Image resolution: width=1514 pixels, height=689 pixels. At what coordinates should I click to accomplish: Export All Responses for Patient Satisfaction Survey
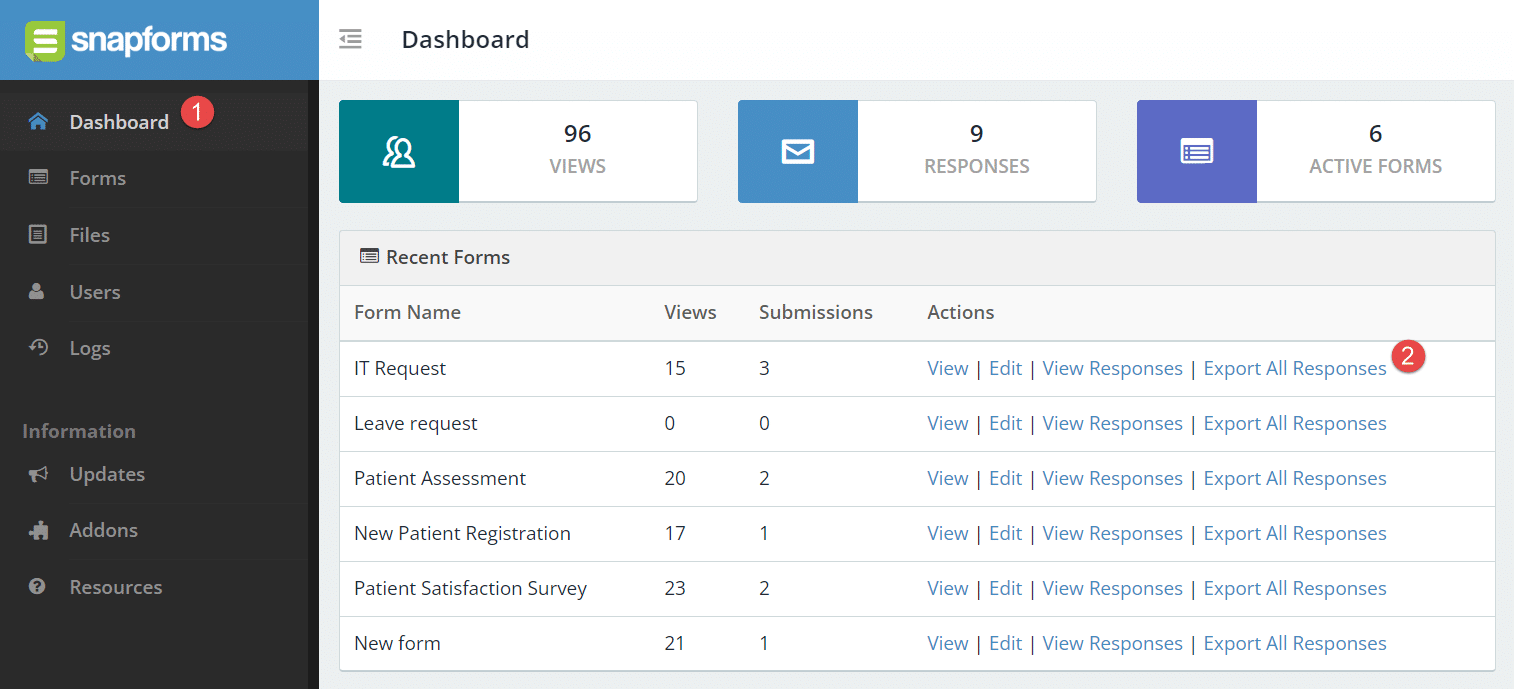(1295, 588)
